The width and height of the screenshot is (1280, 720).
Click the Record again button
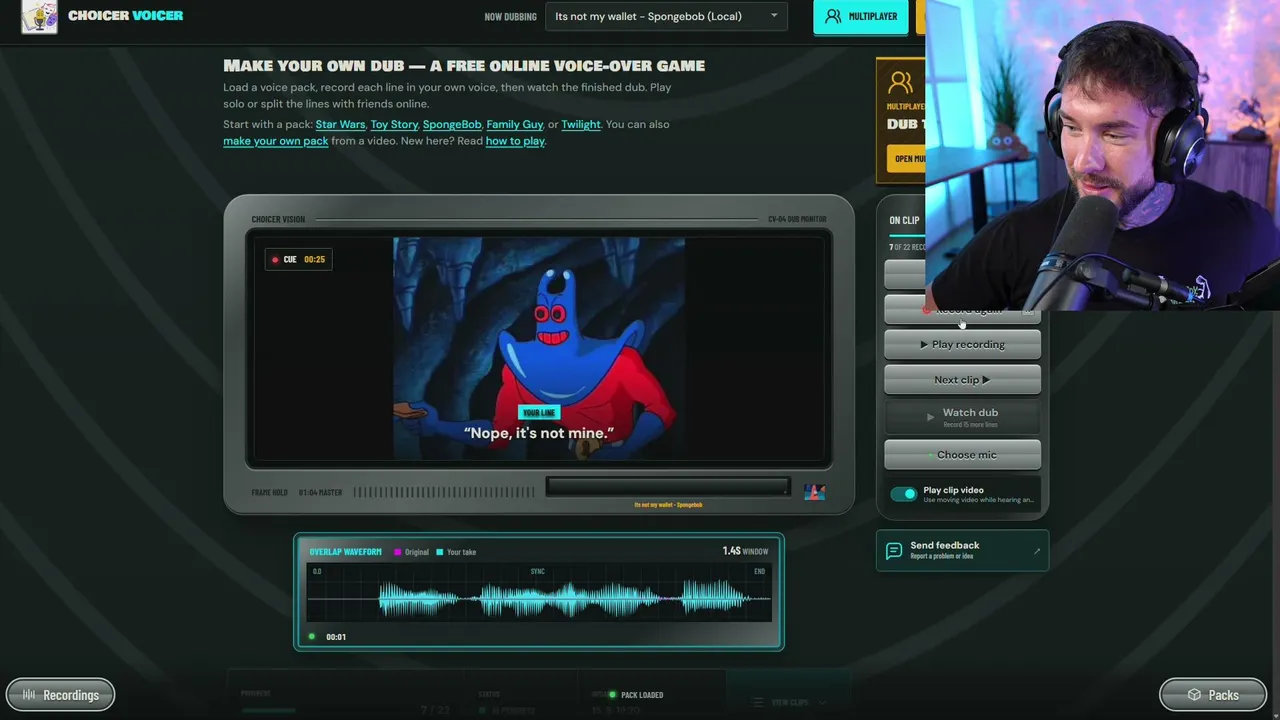962,310
